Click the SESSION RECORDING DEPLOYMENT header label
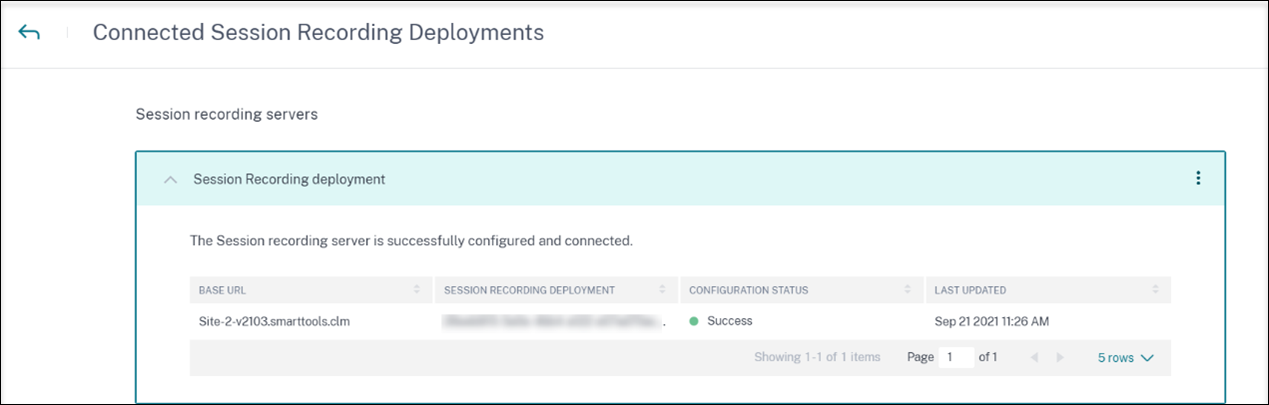Screen dimensions: 1269x405 (529, 290)
